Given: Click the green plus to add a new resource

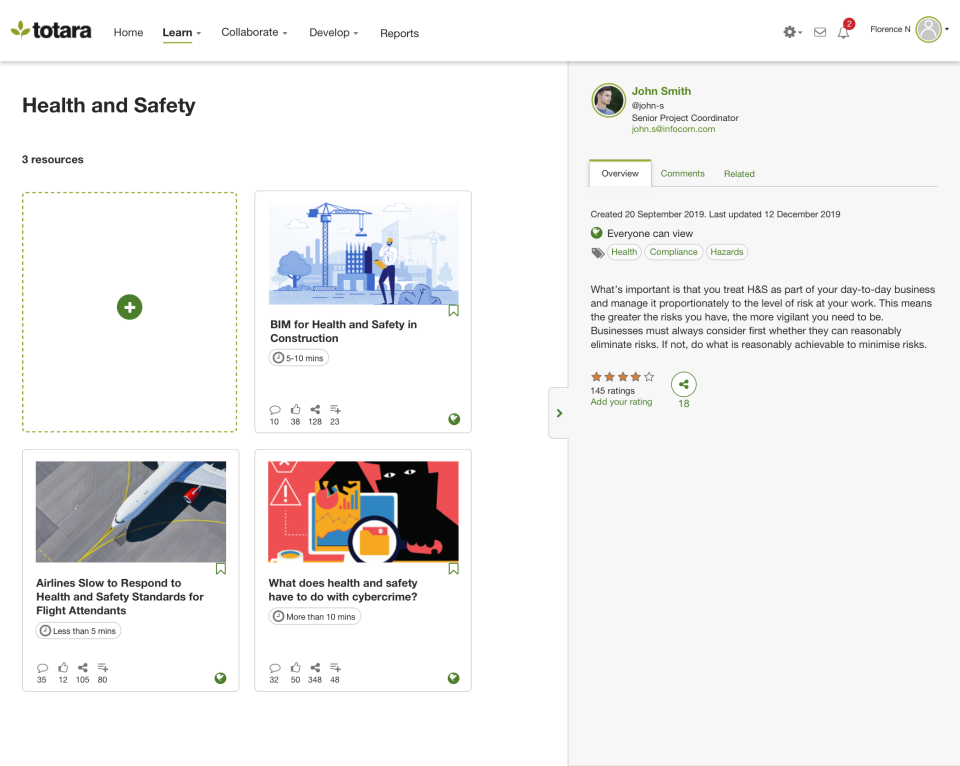Looking at the screenshot, I should [129, 307].
